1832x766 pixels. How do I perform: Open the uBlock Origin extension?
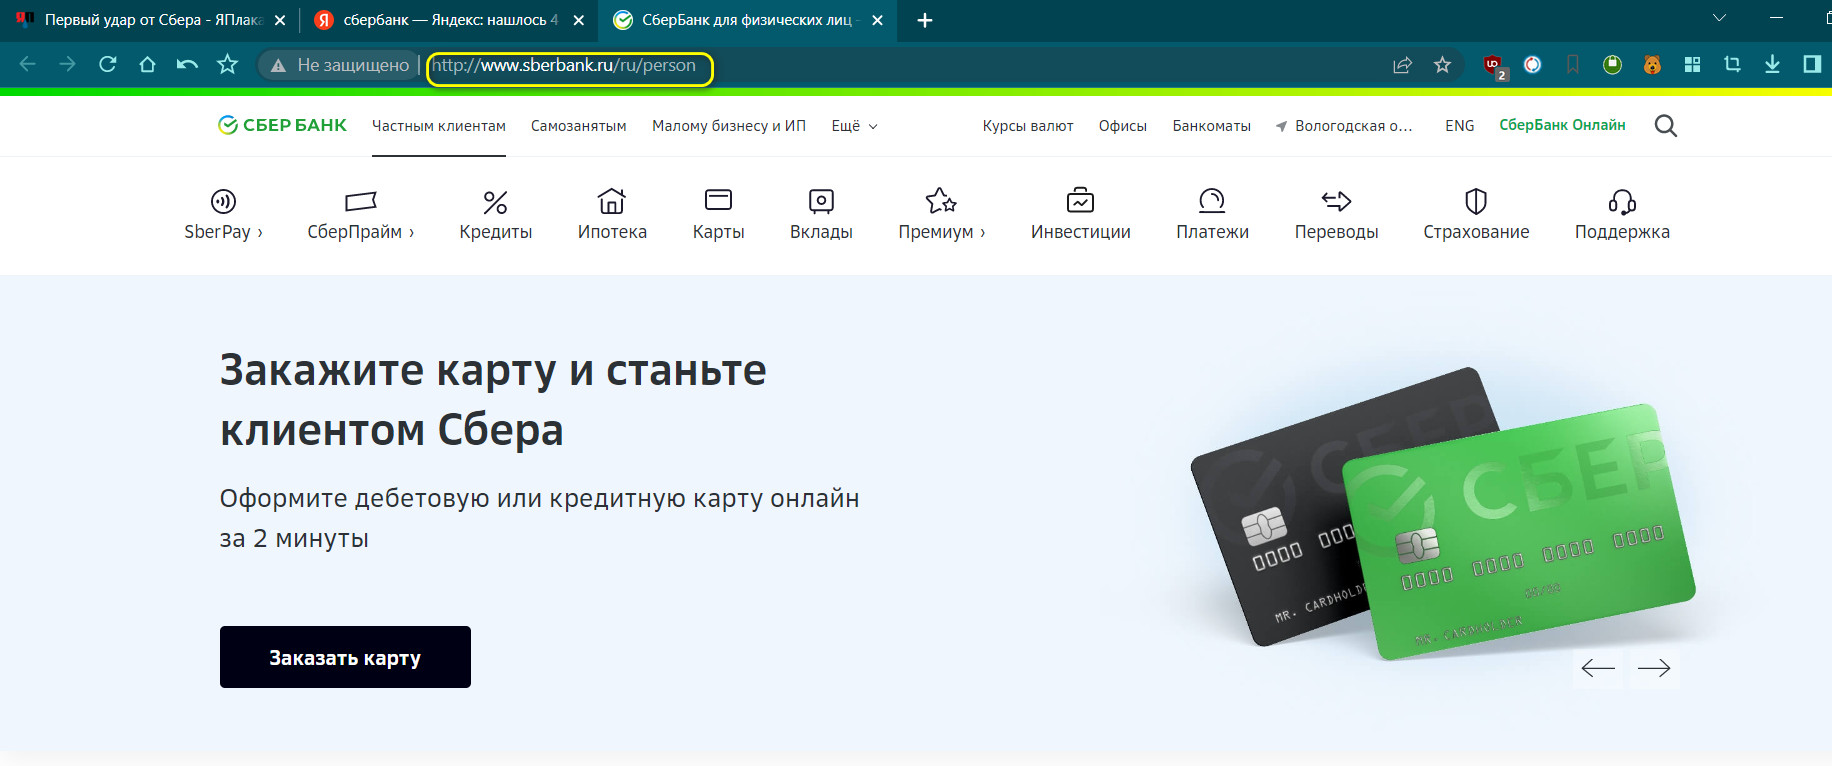(x=1494, y=66)
